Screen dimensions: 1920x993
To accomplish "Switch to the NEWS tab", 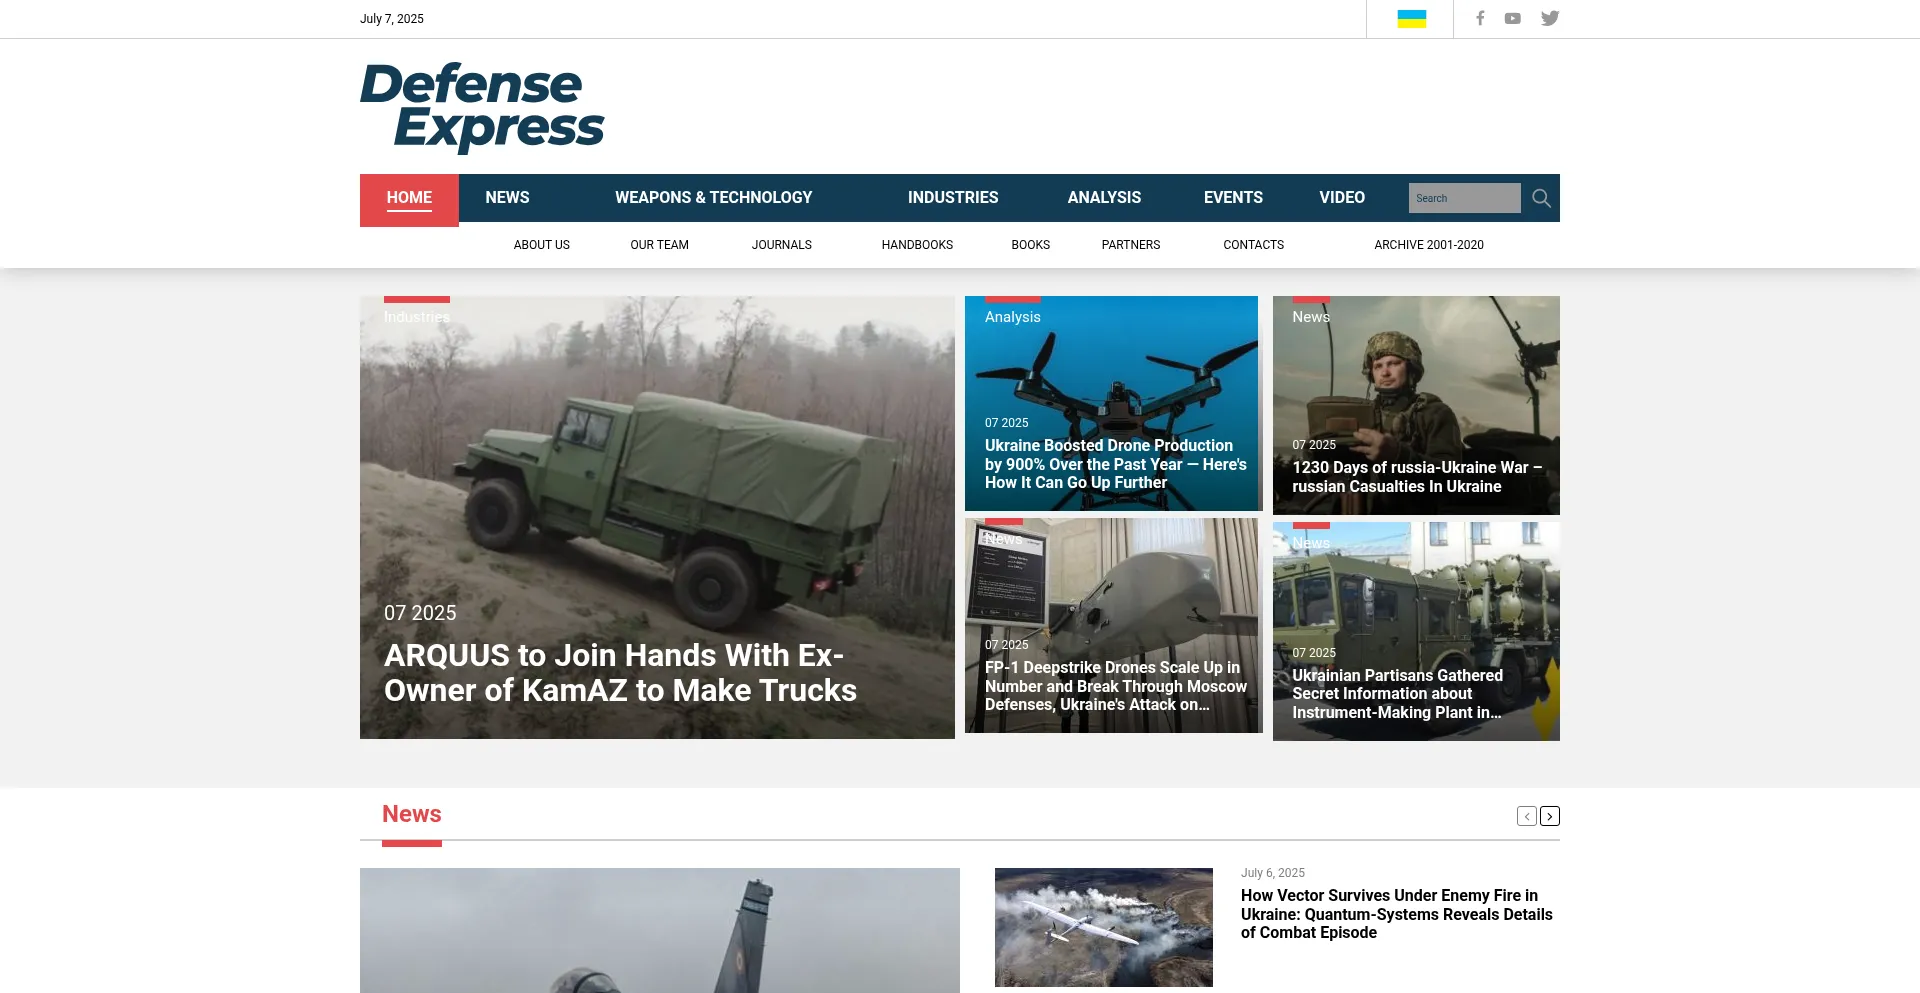I will (x=507, y=197).
